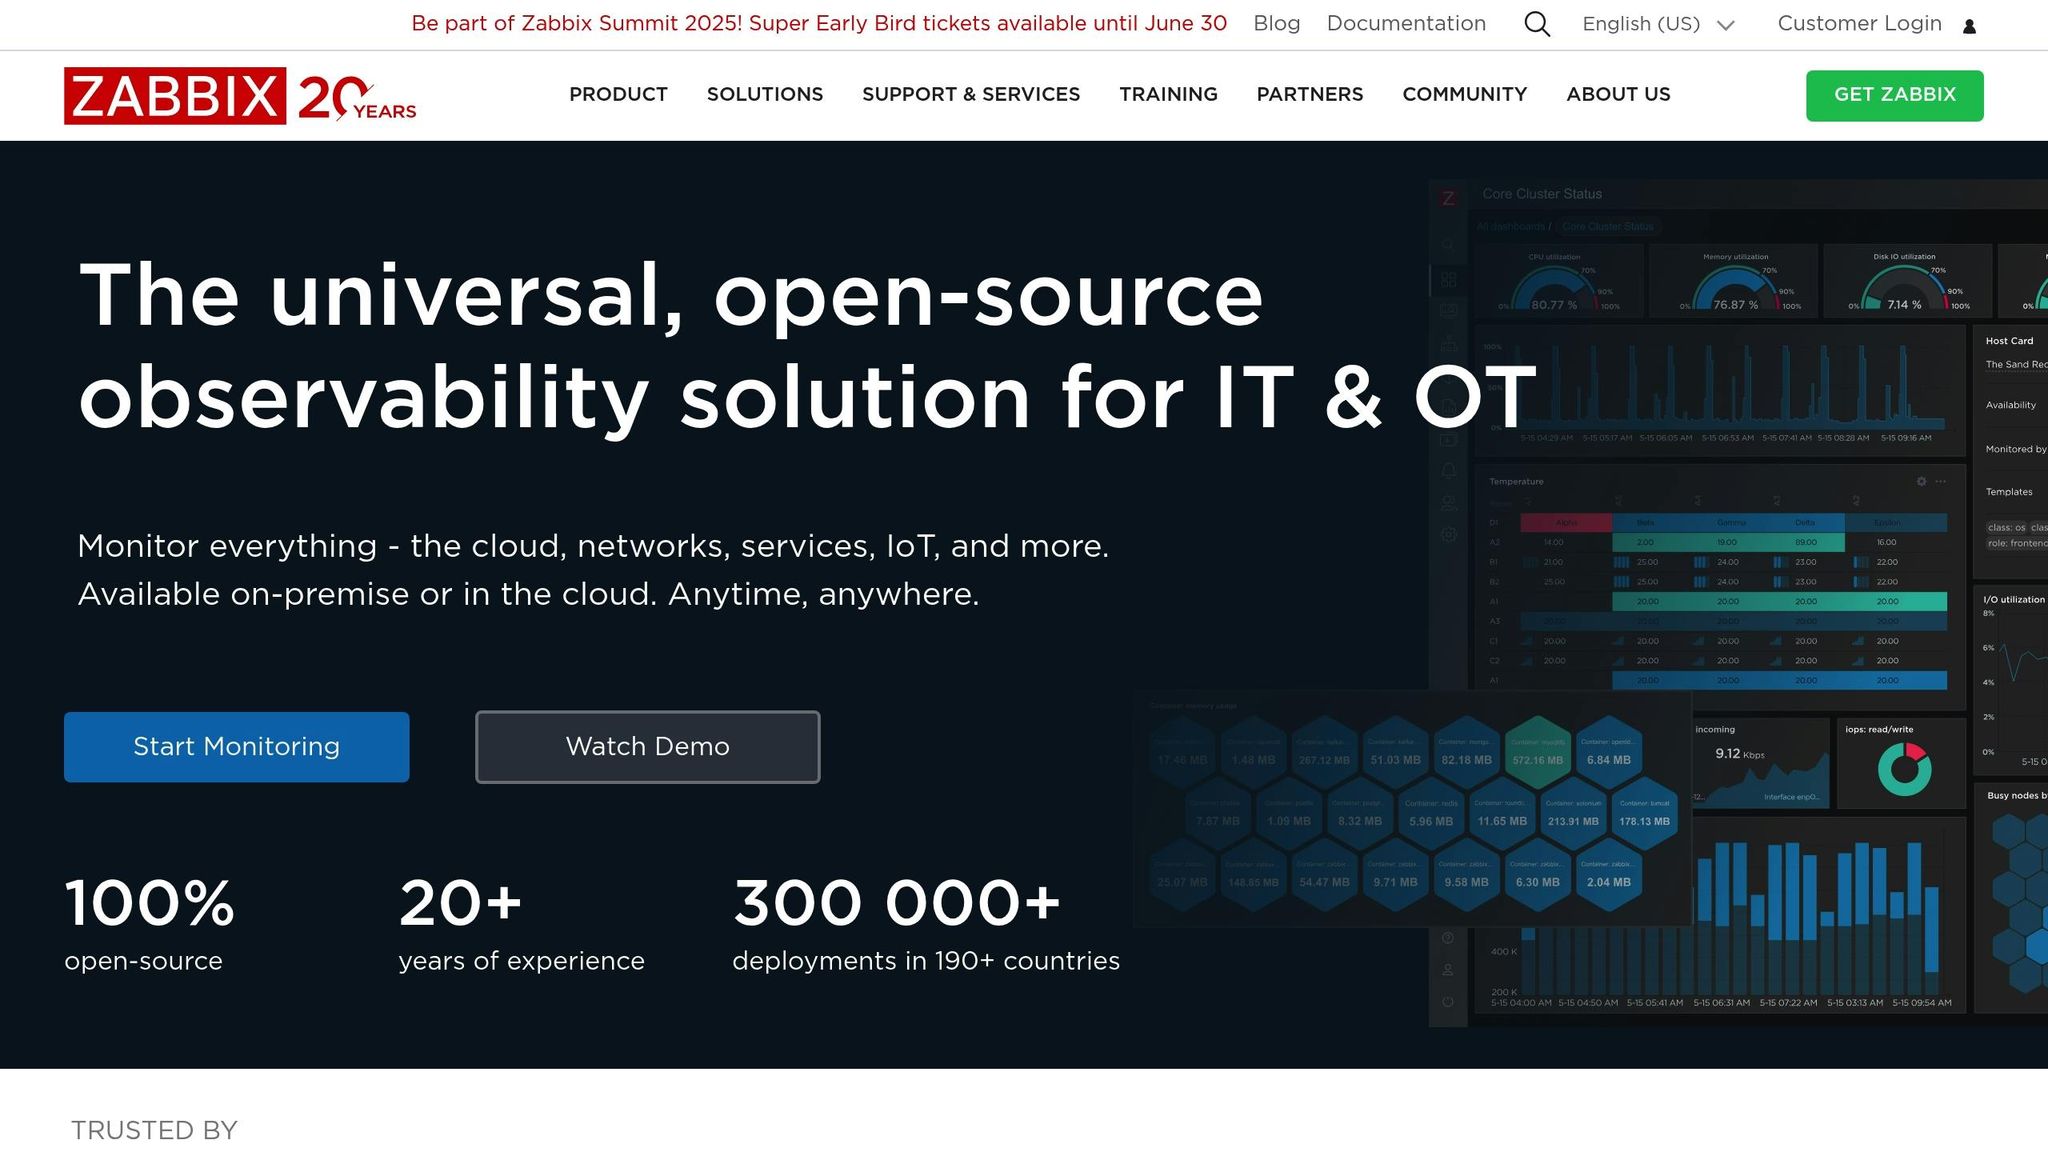Click the "20+" years of experience figure
2048x1152 pixels.
[461, 903]
